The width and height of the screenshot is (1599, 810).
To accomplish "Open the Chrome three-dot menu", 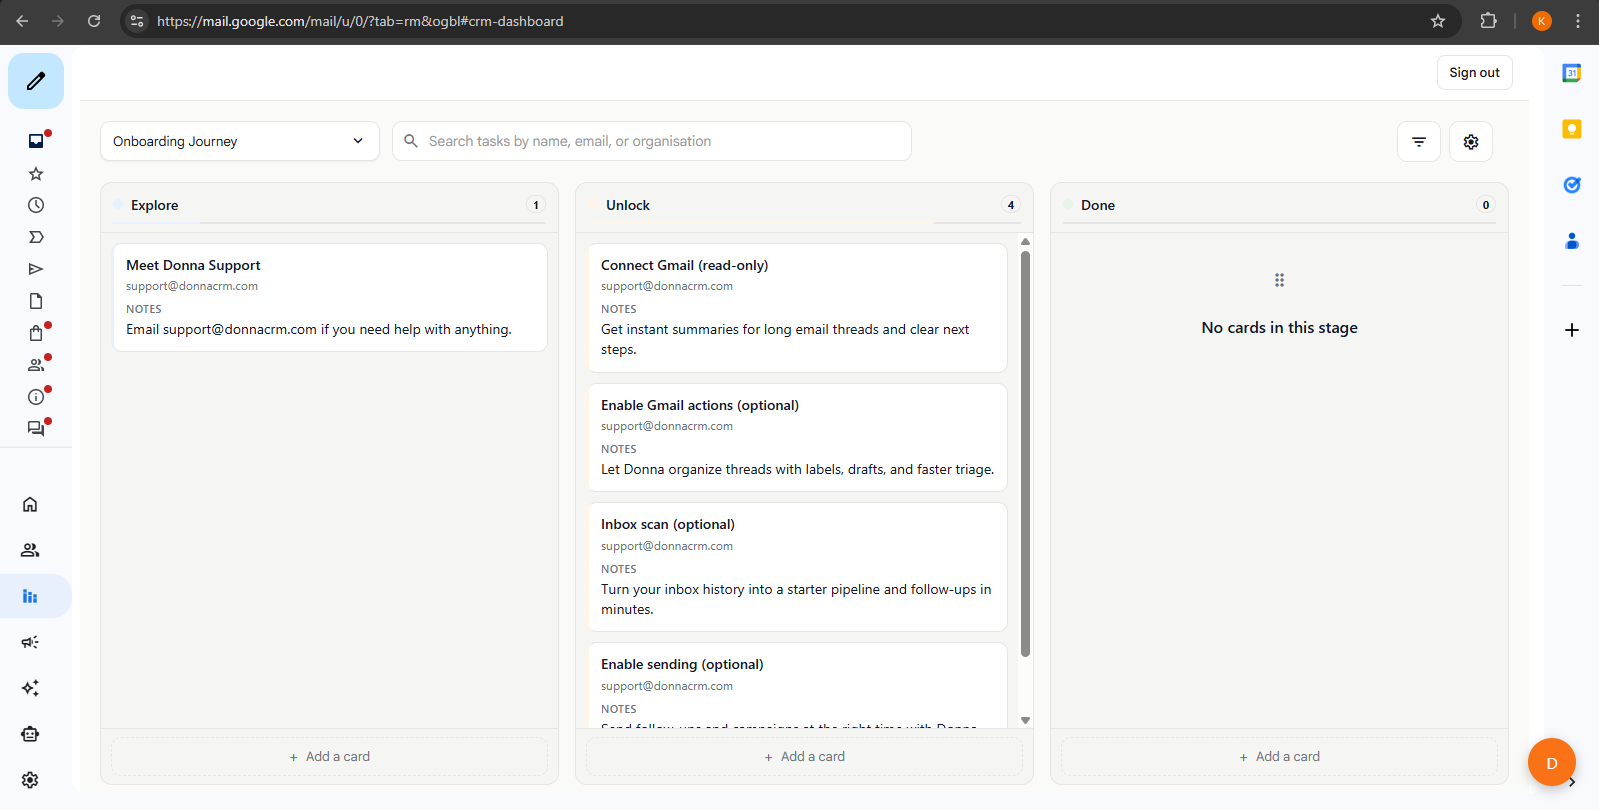I will [1578, 21].
